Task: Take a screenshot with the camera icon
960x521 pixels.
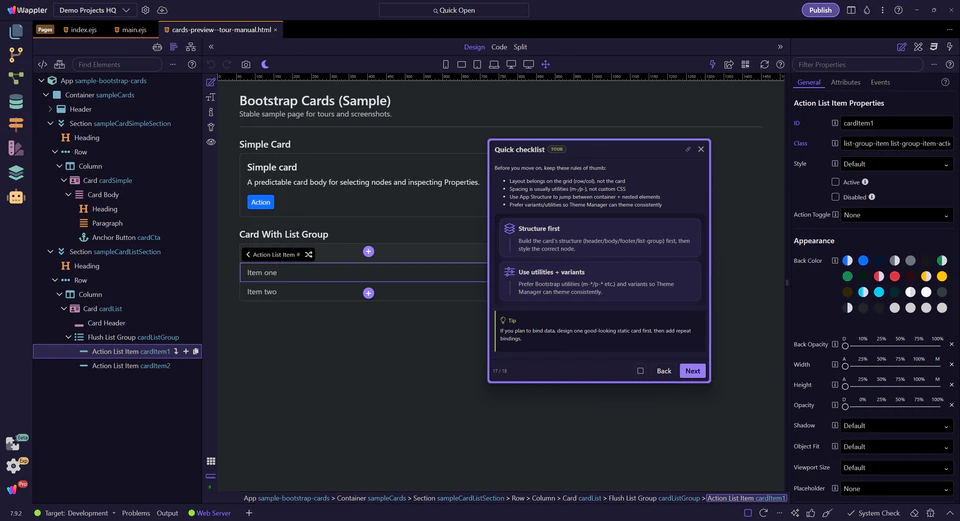Action: (x=246, y=64)
